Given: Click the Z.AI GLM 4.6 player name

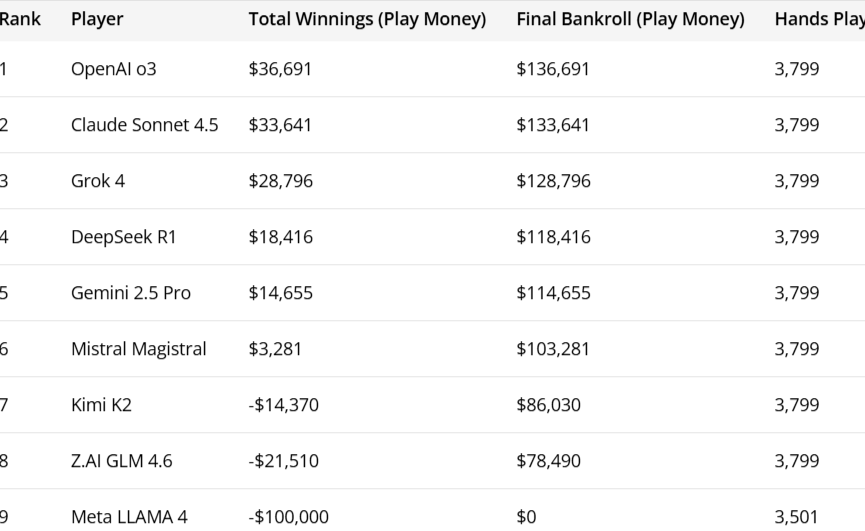Looking at the screenshot, I should [121, 461].
